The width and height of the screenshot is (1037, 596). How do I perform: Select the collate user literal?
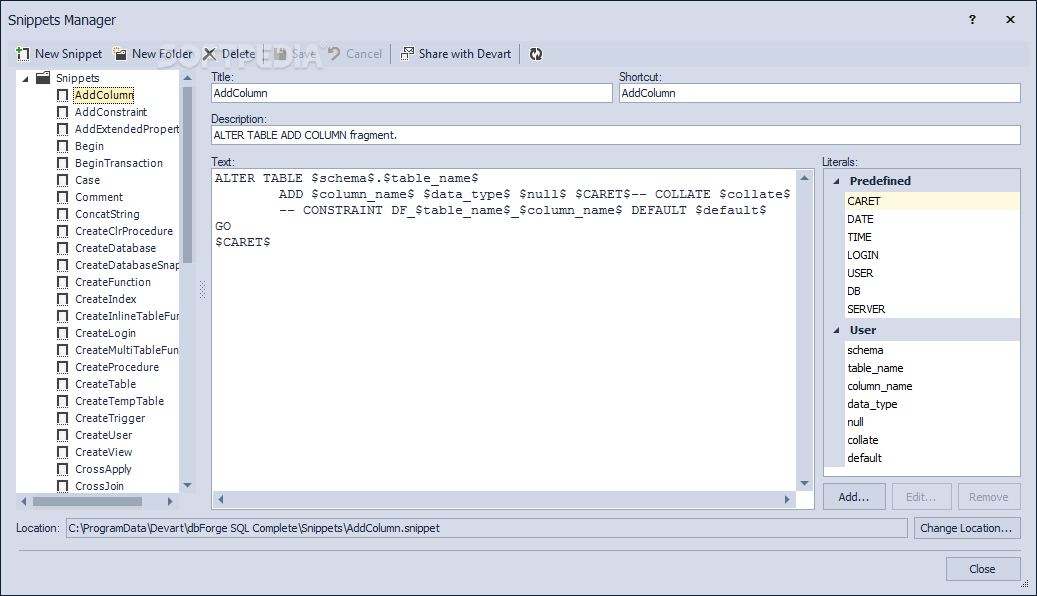pos(933,440)
